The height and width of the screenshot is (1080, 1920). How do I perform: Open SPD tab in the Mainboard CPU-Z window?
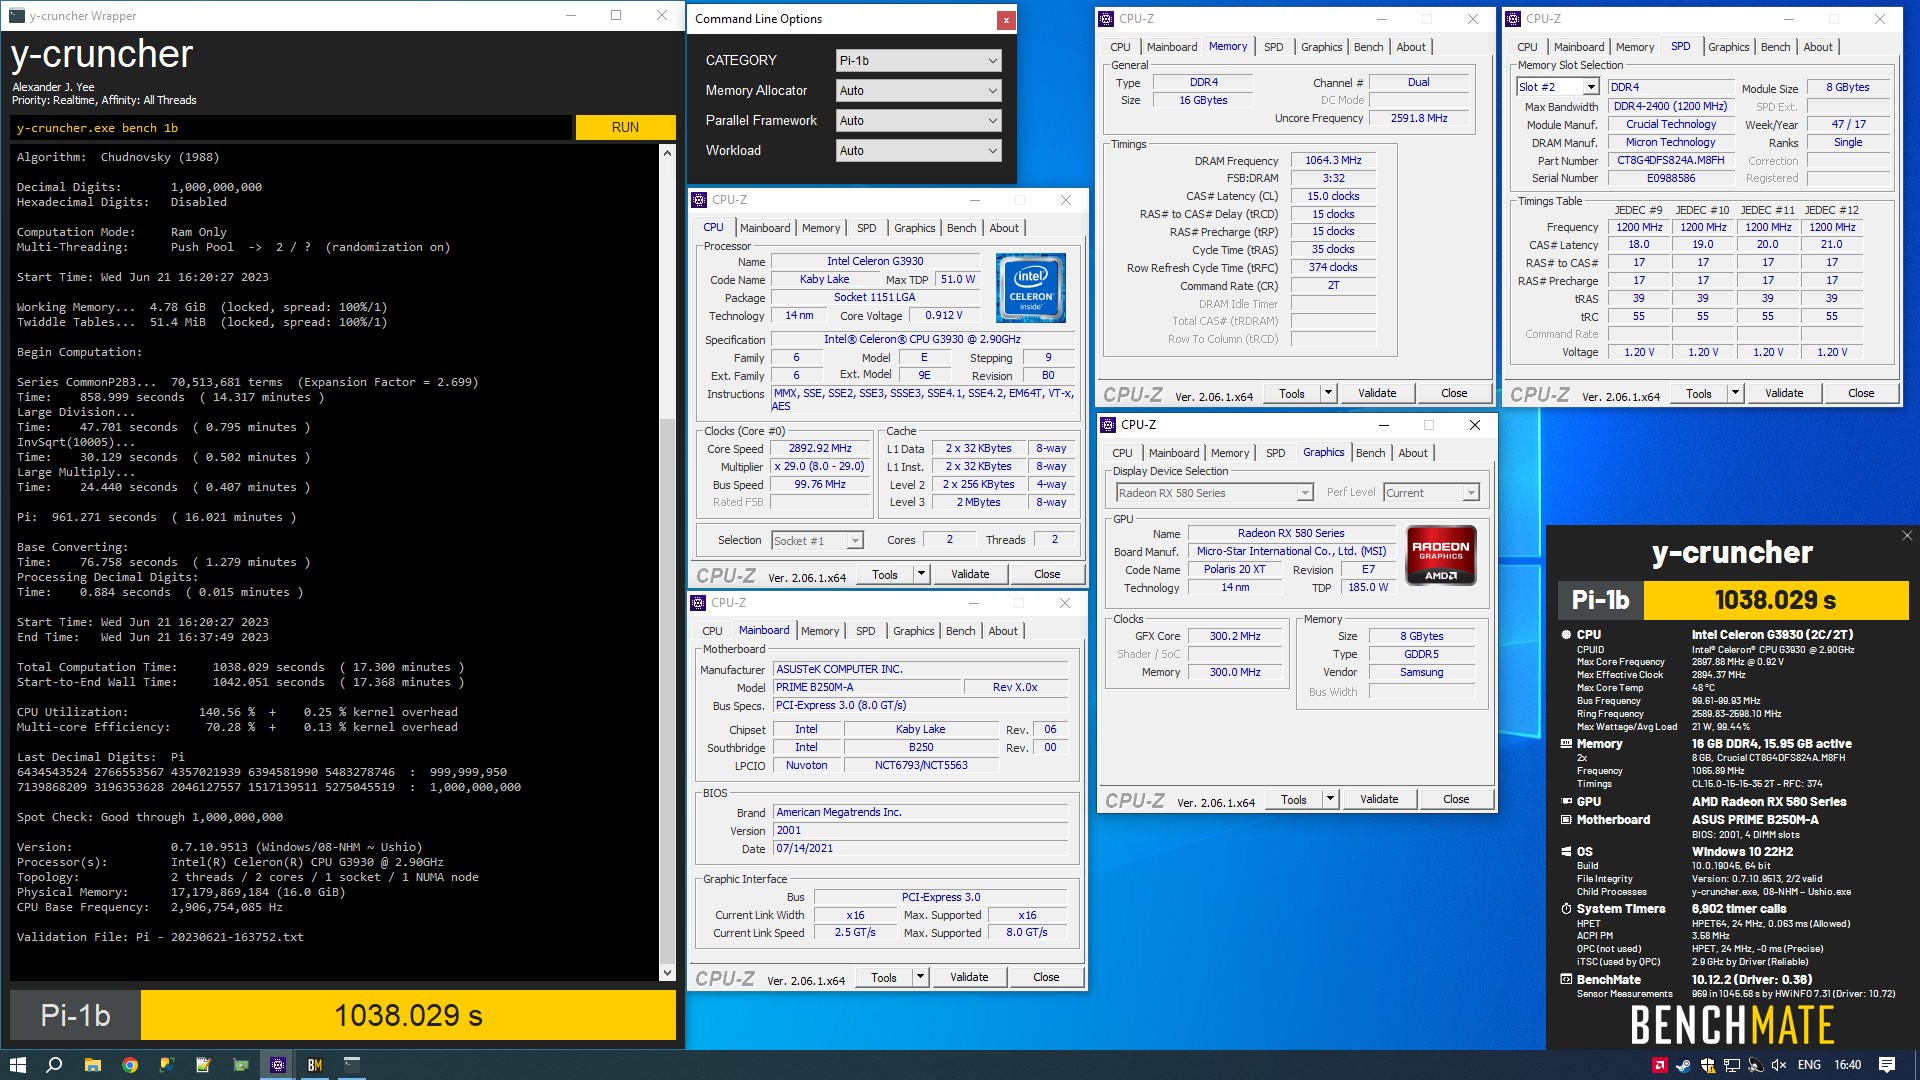coord(865,631)
